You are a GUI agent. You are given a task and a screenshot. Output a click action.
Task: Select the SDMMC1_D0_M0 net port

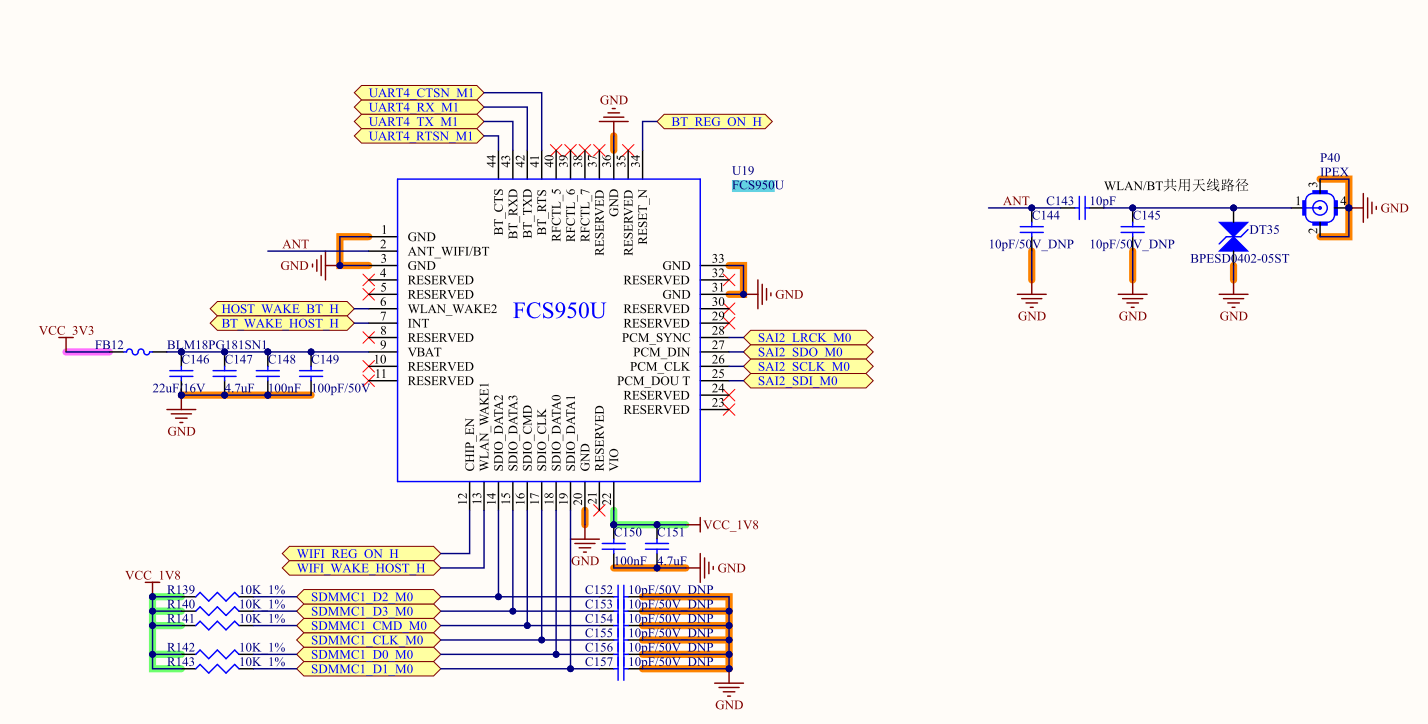coord(369,654)
